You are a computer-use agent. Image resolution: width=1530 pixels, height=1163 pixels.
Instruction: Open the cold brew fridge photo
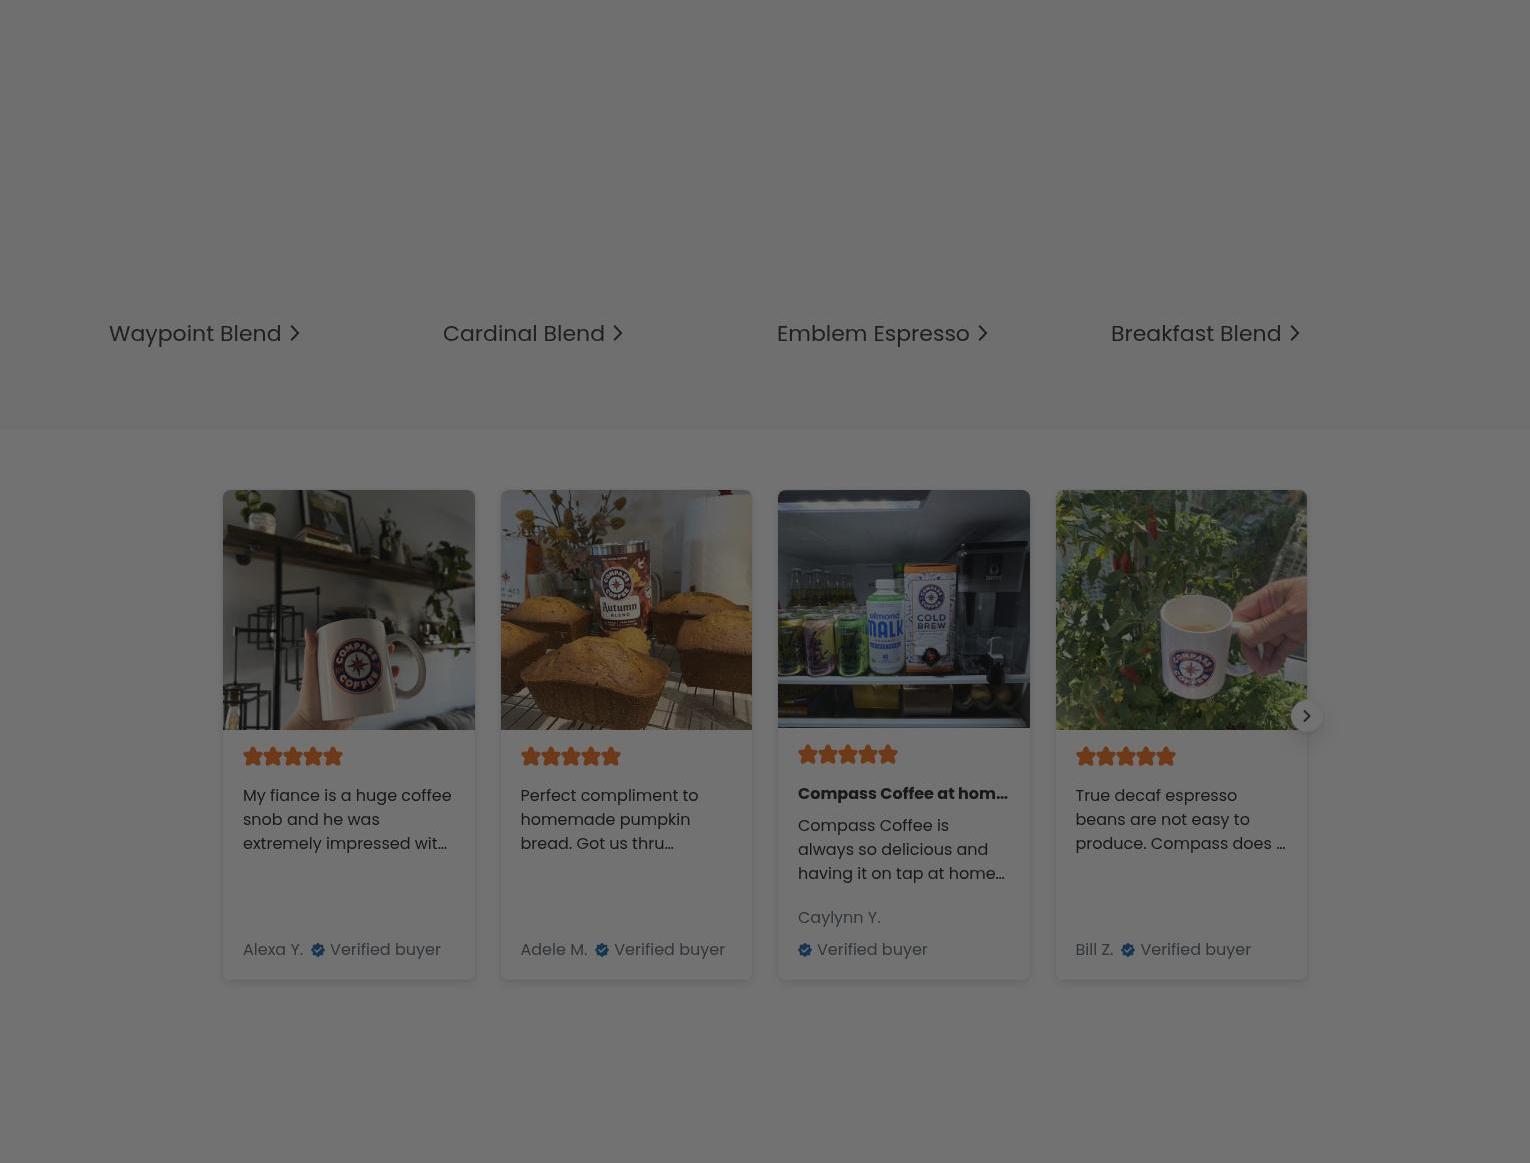(x=904, y=608)
